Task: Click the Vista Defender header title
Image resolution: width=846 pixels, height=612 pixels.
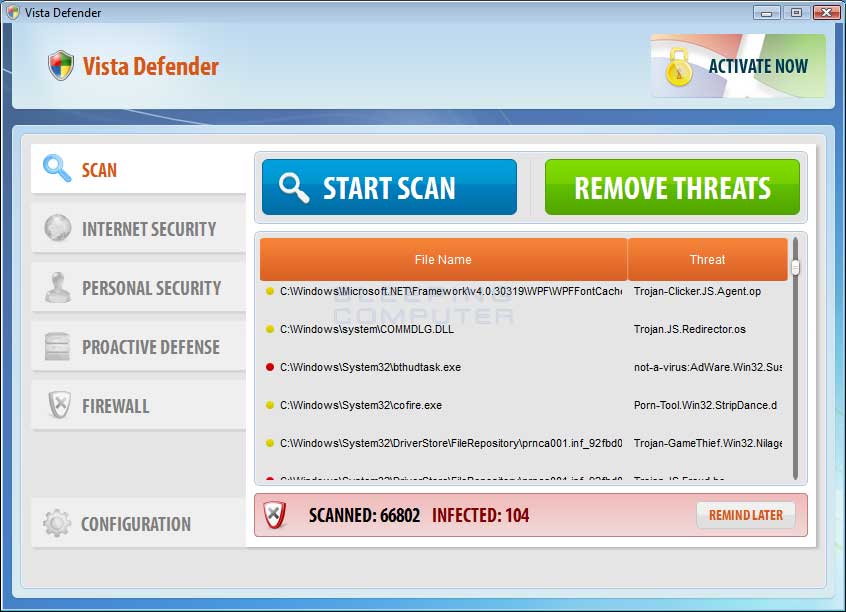Action: click(151, 66)
